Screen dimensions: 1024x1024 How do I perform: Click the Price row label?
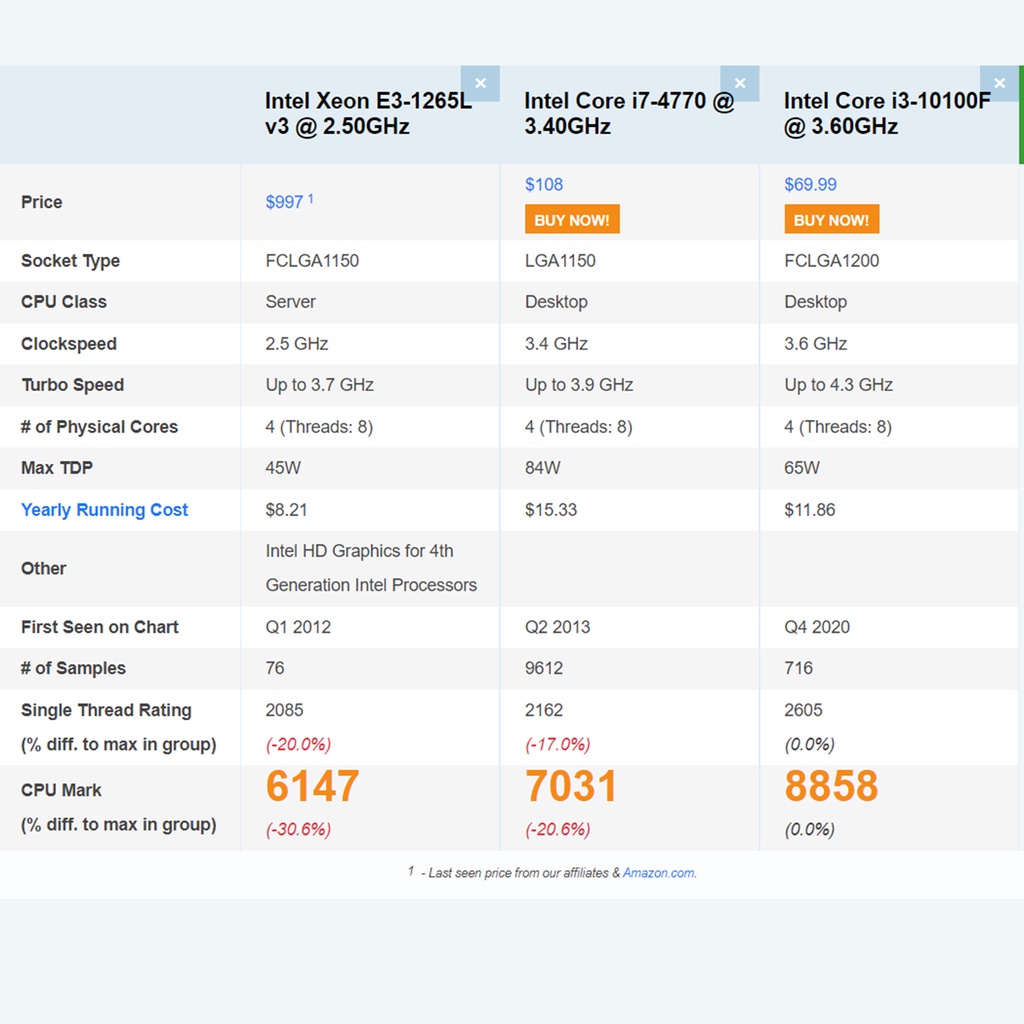click(x=42, y=202)
